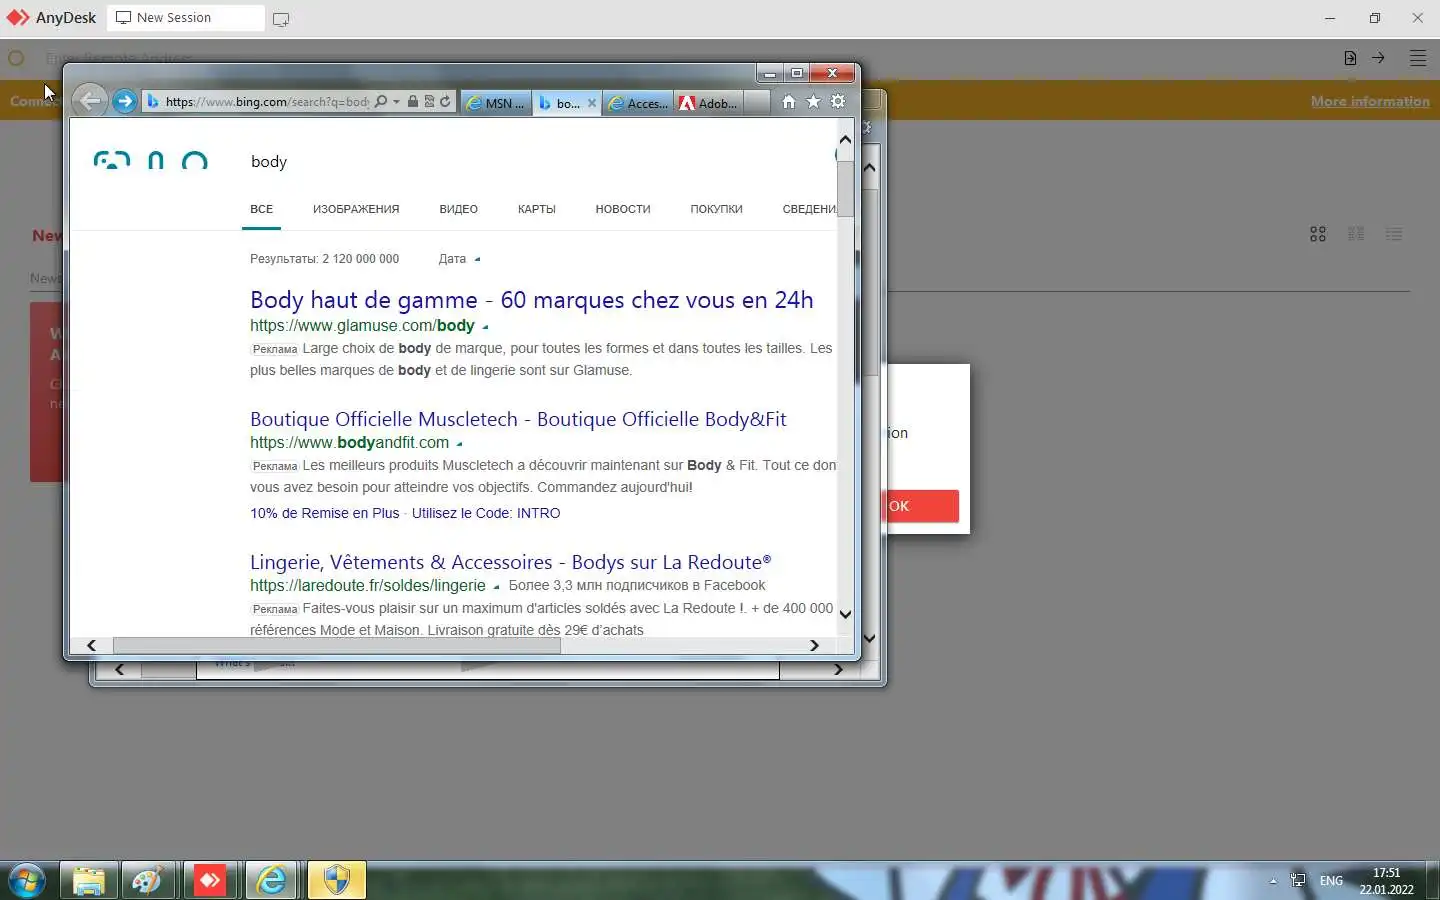Click the new session monitor icon in AnyDesk
This screenshot has width=1440, height=900.
click(x=281, y=19)
